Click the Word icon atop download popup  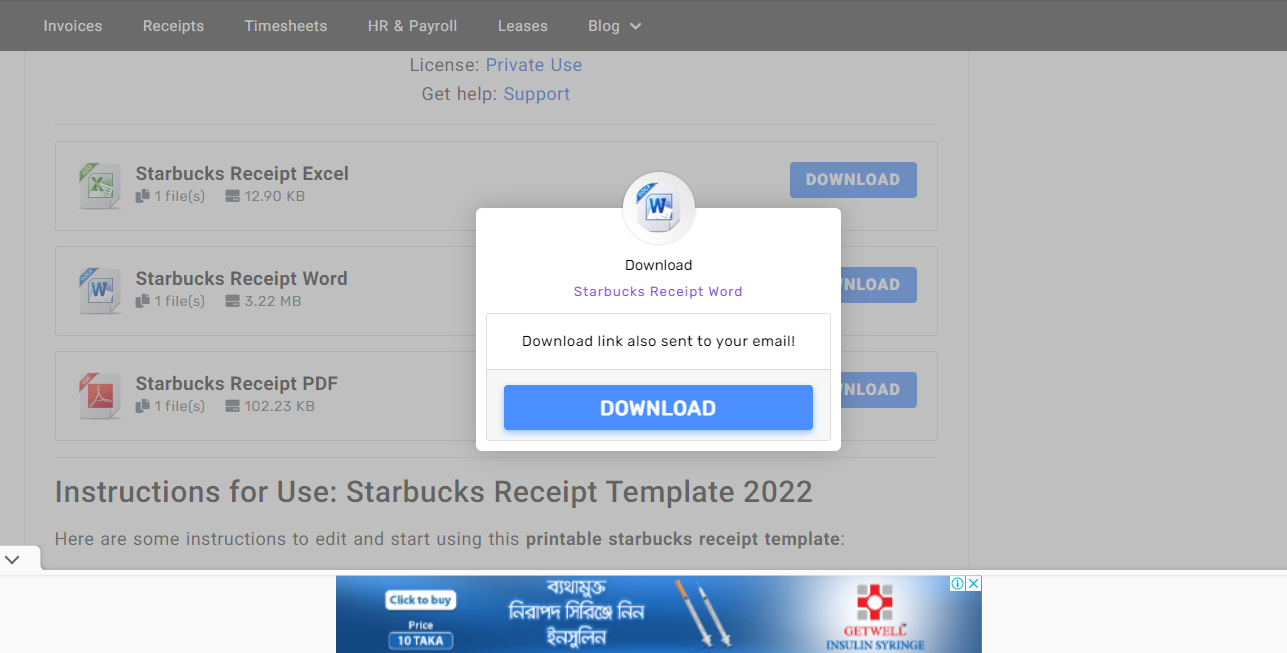point(659,208)
